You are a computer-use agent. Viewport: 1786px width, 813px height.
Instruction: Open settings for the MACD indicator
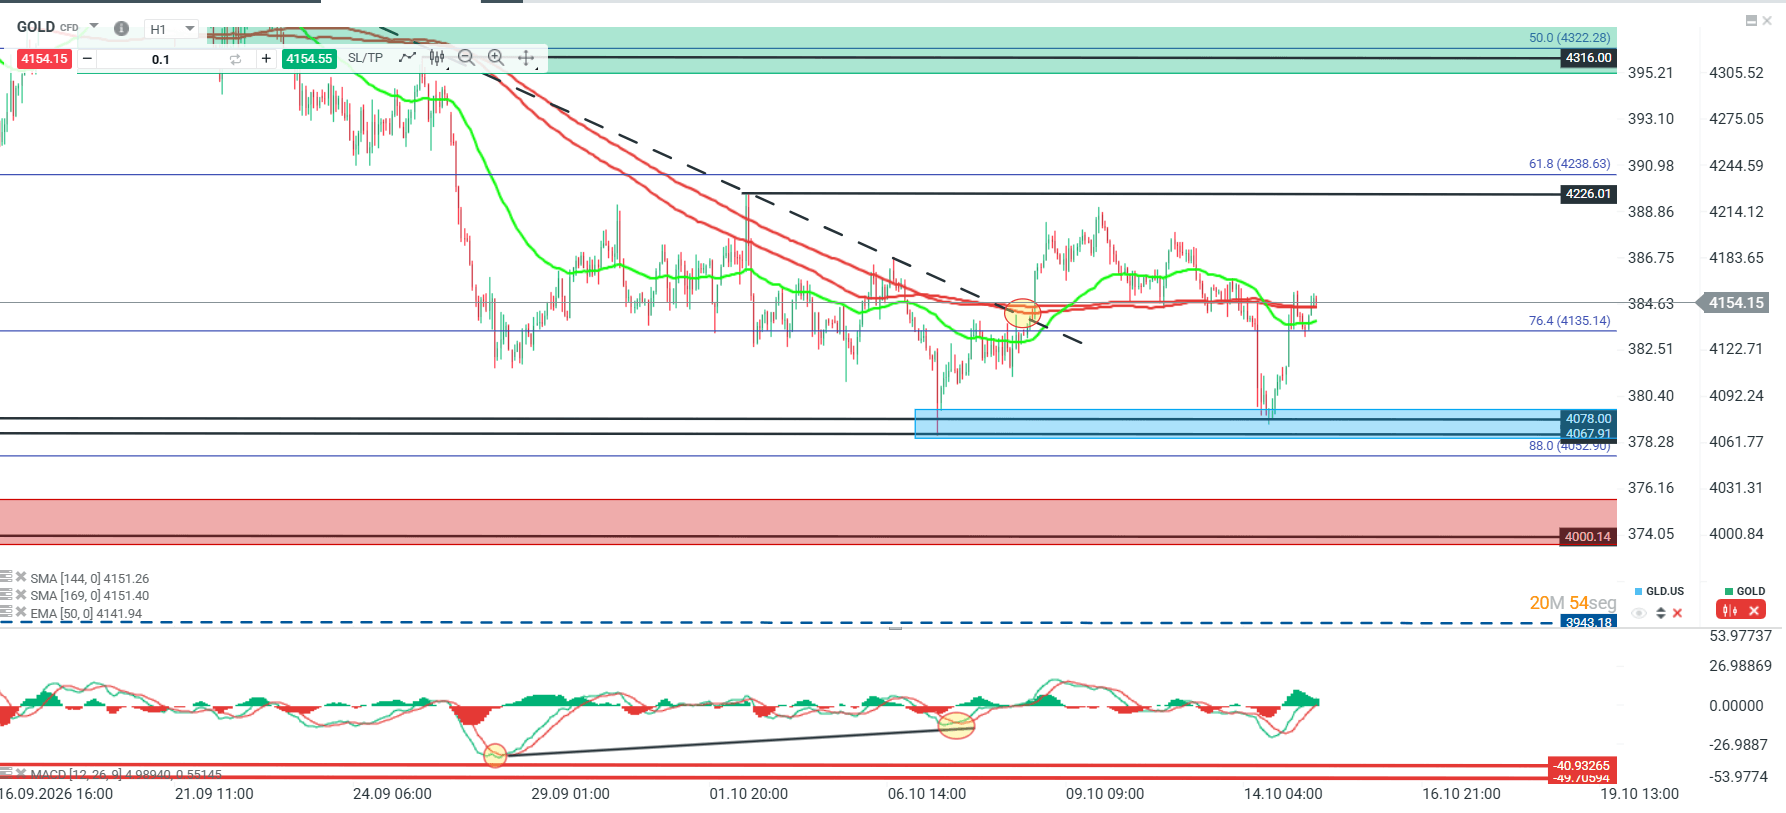pos(6,773)
